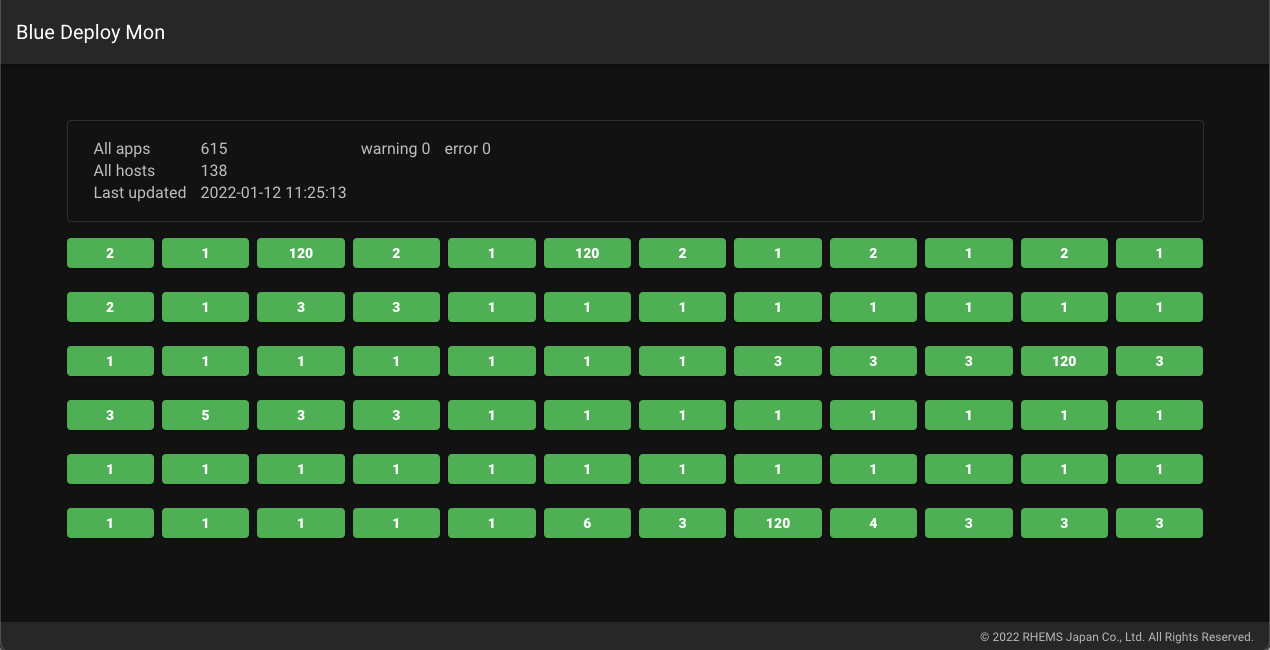
Task: Click the Last updated timestamp
Action: click(x=273, y=193)
